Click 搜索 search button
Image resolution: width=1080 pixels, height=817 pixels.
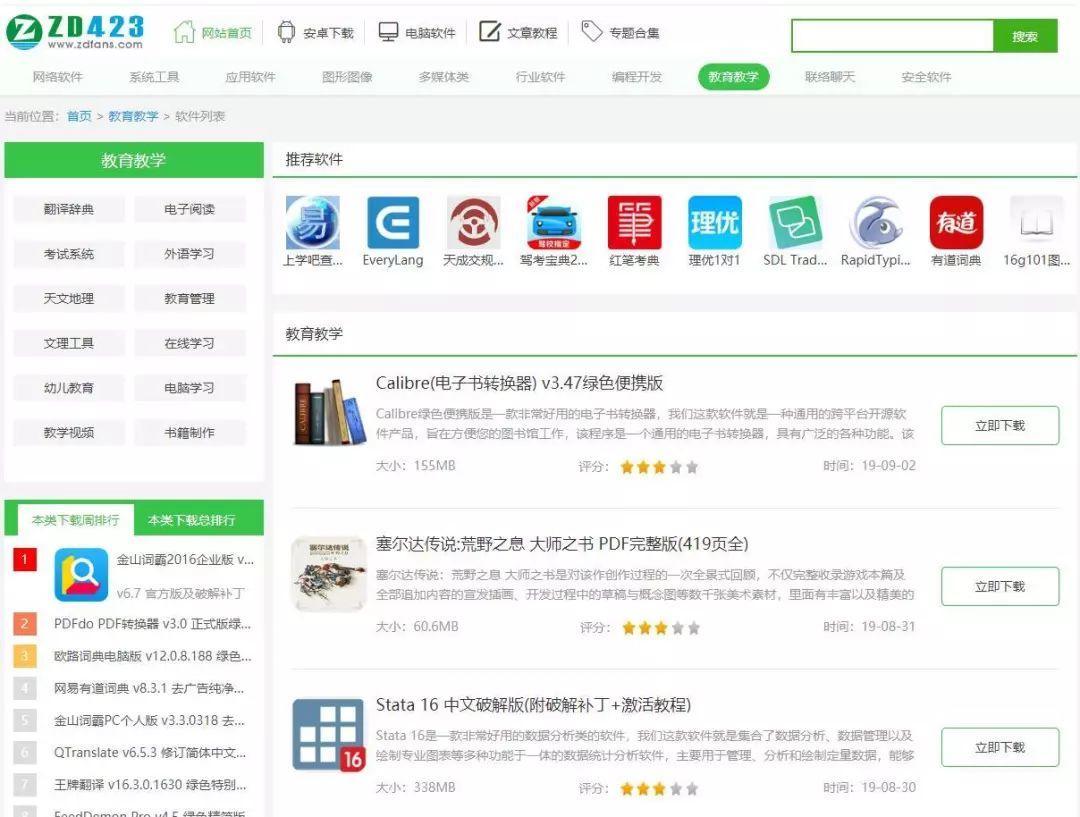[x=1024, y=37]
